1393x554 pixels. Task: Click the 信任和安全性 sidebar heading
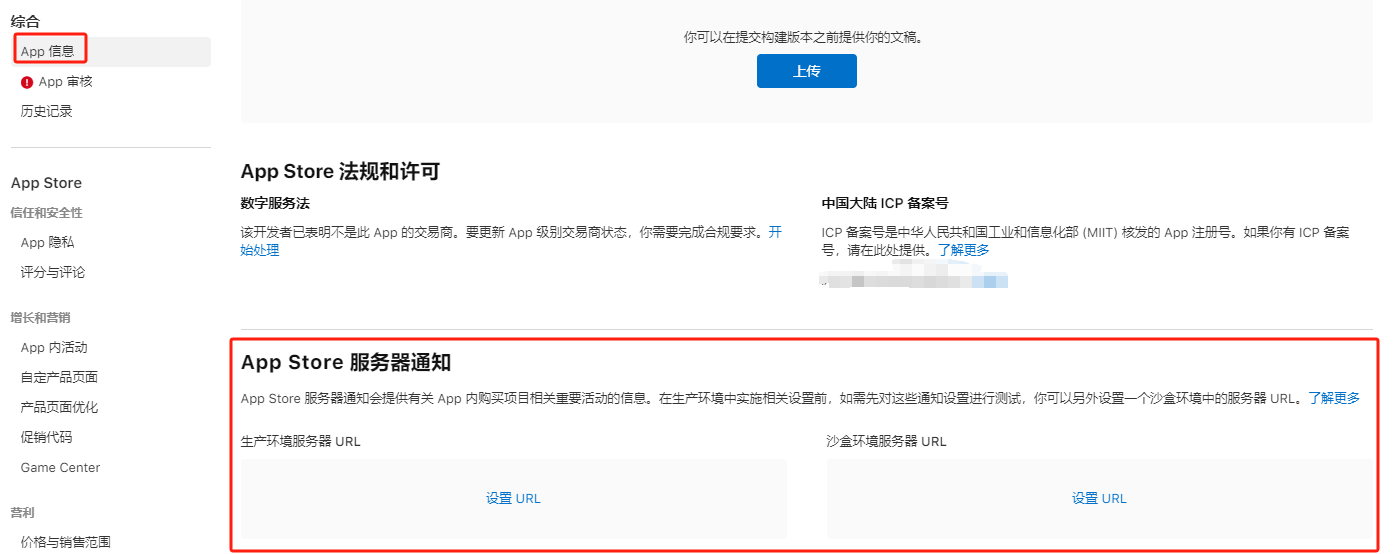tap(47, 213)
